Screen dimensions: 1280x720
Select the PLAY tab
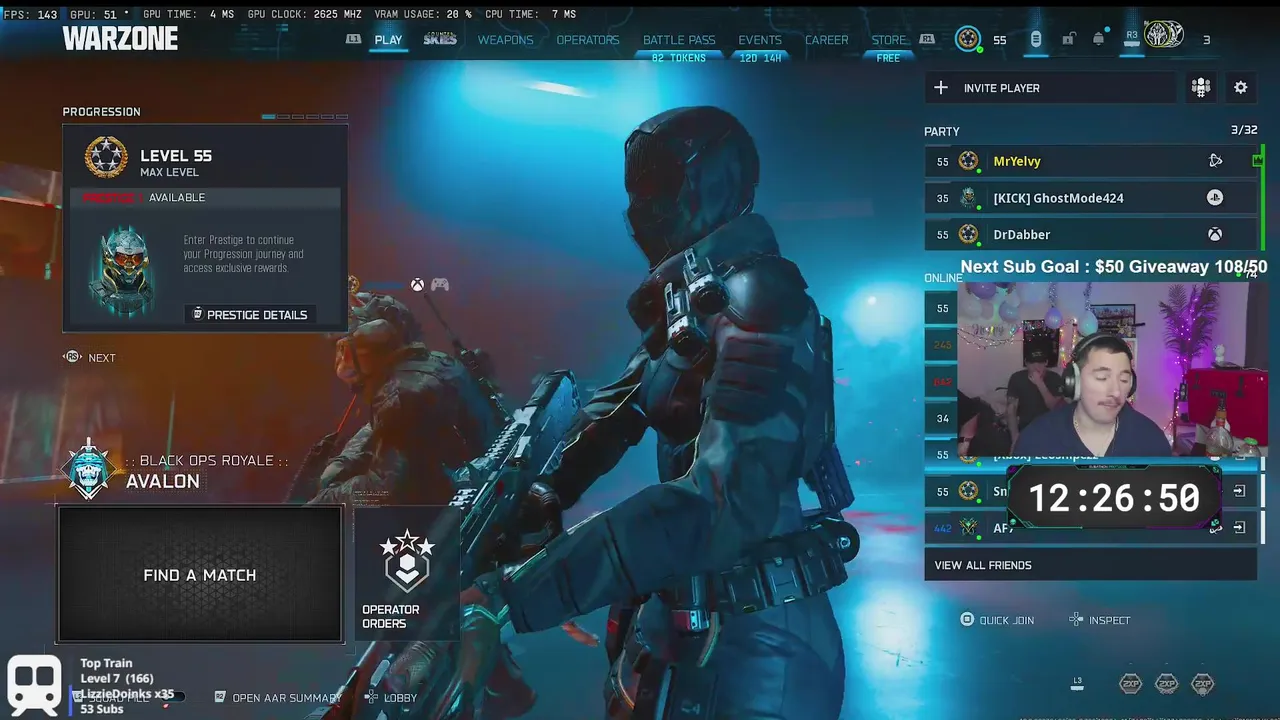[388, 40]
